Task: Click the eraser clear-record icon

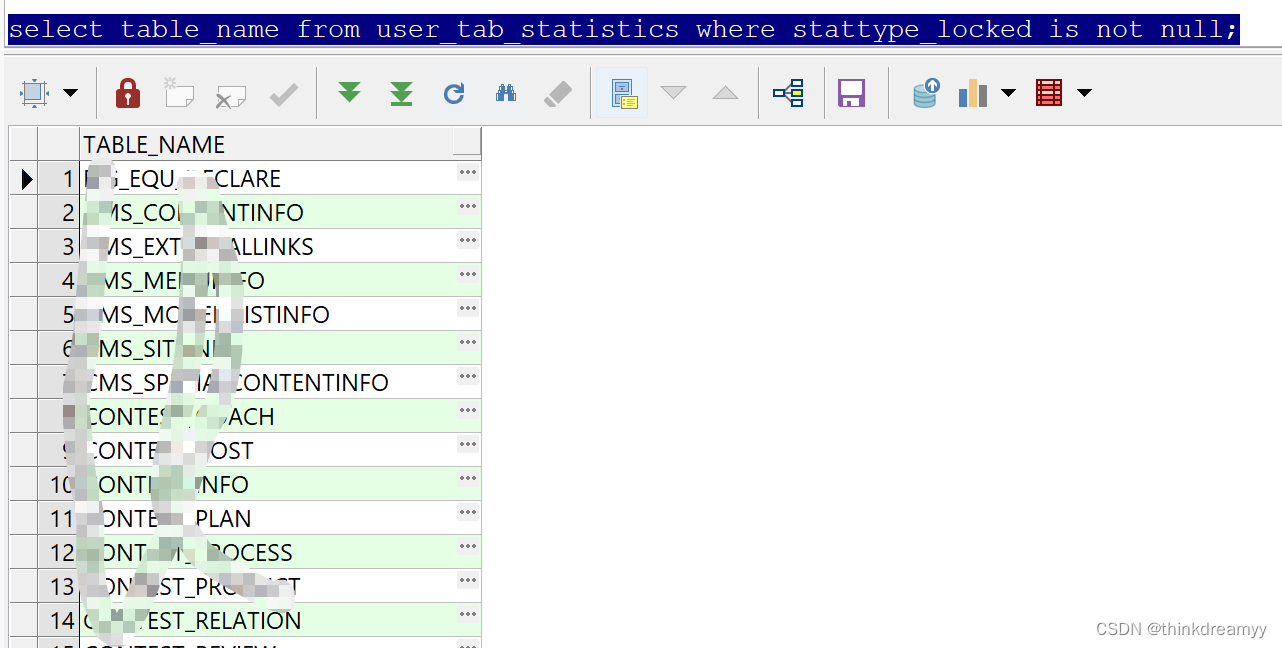Action: tap(558, 94)
